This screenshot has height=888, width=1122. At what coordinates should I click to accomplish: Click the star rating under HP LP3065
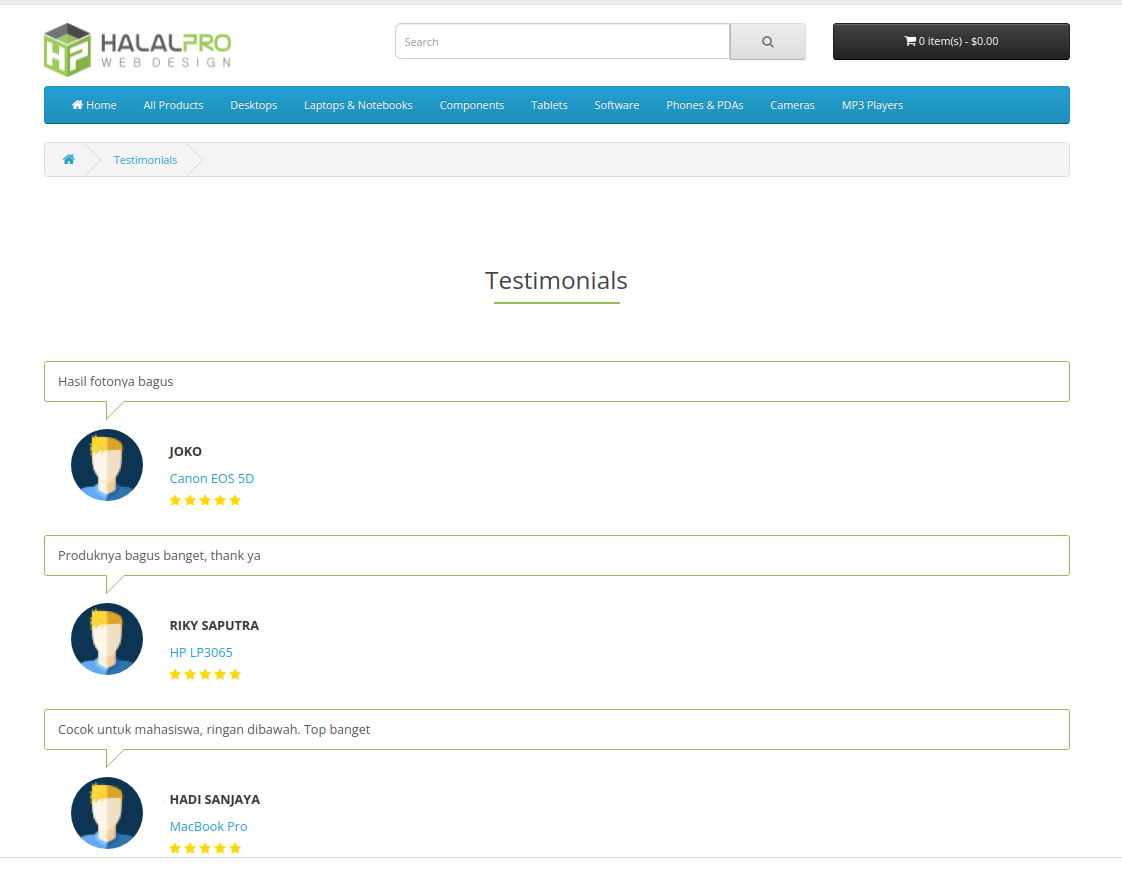205,674
